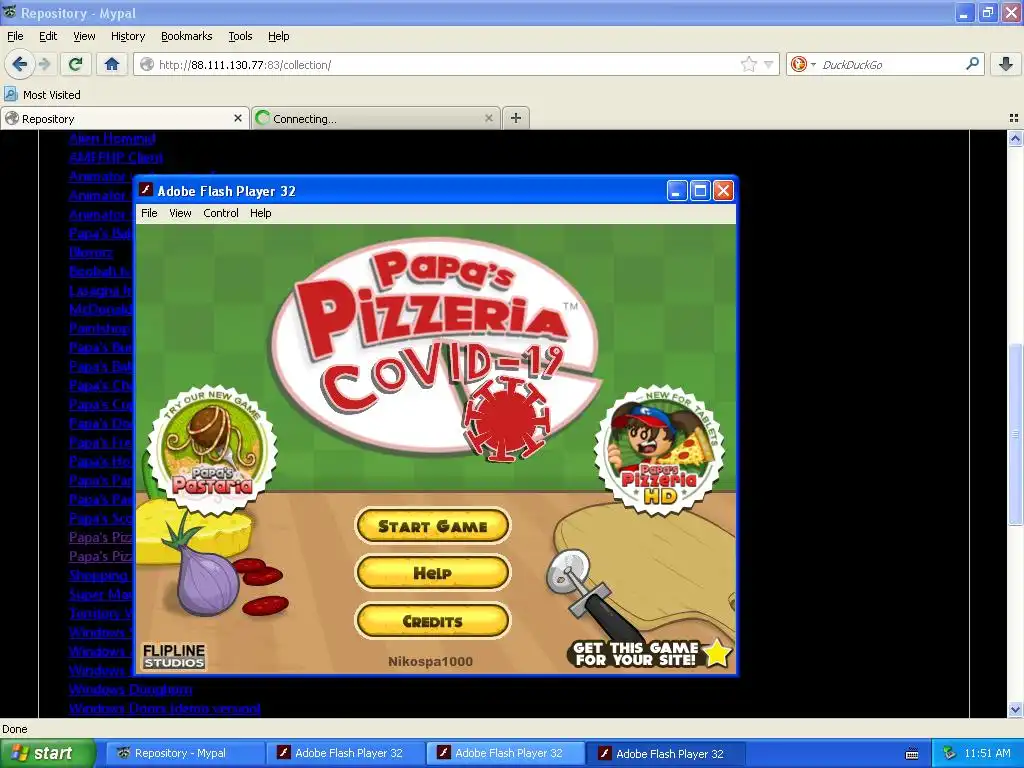Open the Windows Doors (demo version) link
Viewport: 1024px width, 768px height.
165,708
